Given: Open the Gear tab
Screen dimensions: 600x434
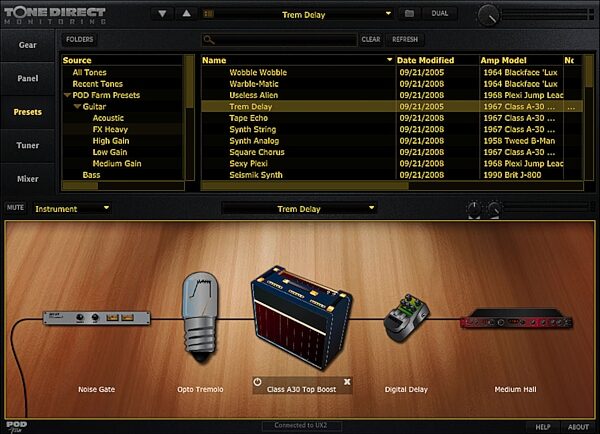Looking at the screenshot, I should tap(28, 45).
